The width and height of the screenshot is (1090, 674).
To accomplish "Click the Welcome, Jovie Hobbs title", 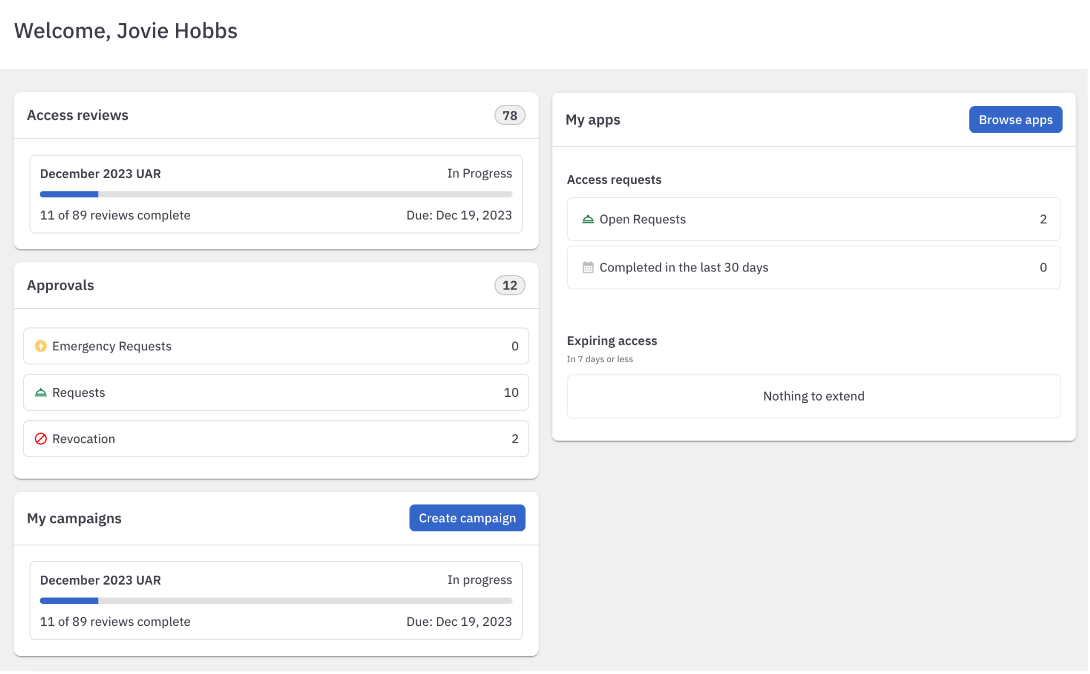I will (126, 31).
